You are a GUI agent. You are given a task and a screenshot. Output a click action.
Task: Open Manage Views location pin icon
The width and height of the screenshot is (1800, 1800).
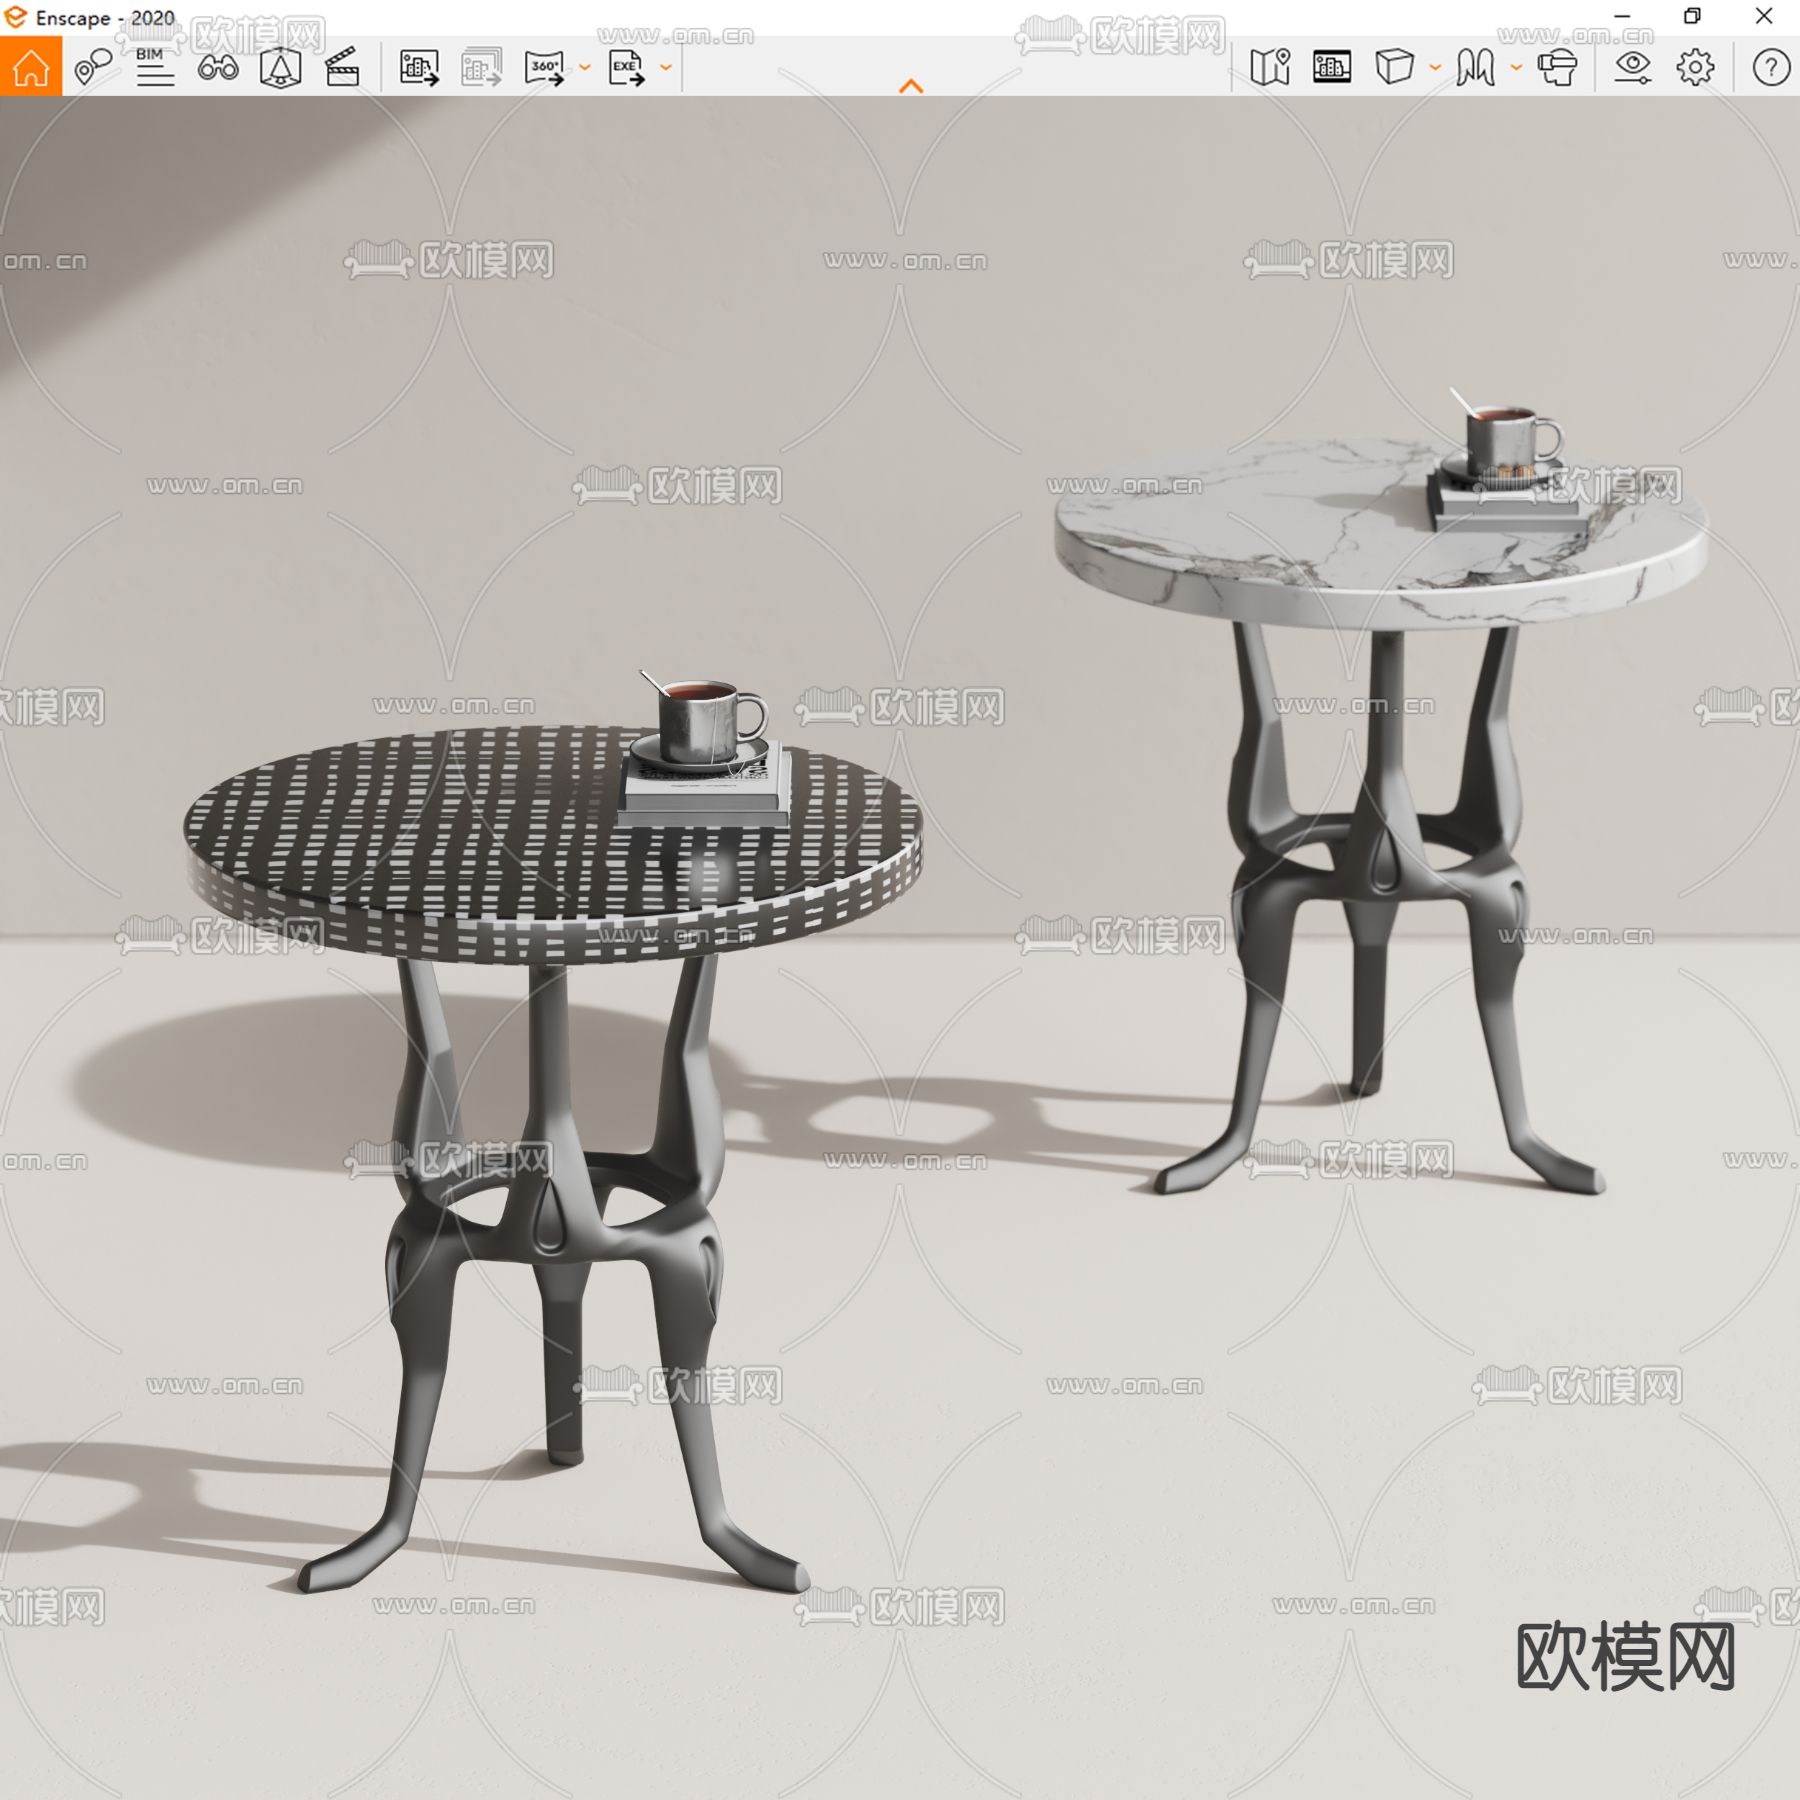click(x=93, y=67)
